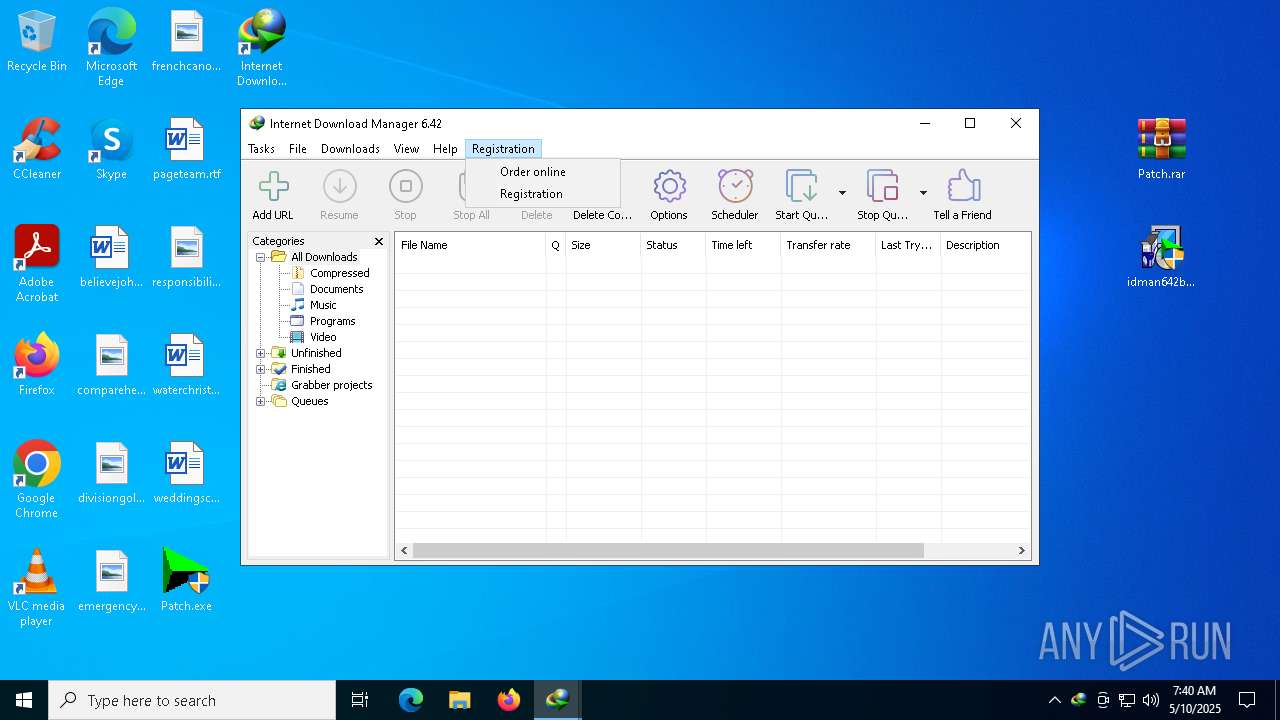
Task: Select the Video category
Action: pos(323,337)
